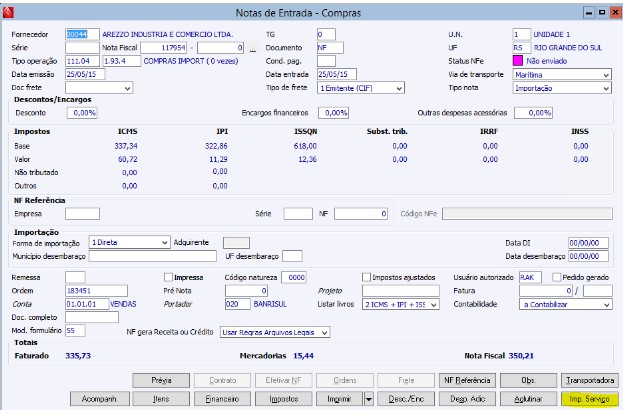Image resolution: width=623 pixels, height=410 pixels.
Task: Click the application icon in title bar
Action: [8, 12]
